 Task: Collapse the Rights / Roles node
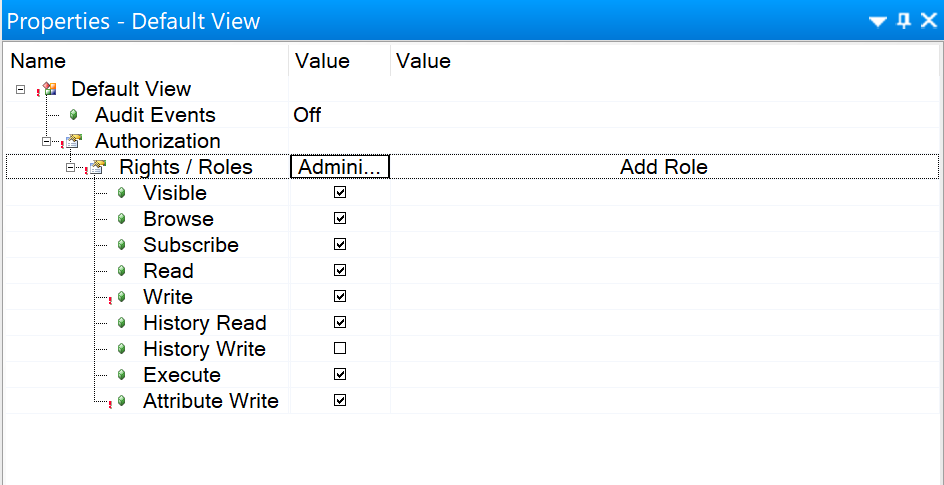[x=70, y=167]
